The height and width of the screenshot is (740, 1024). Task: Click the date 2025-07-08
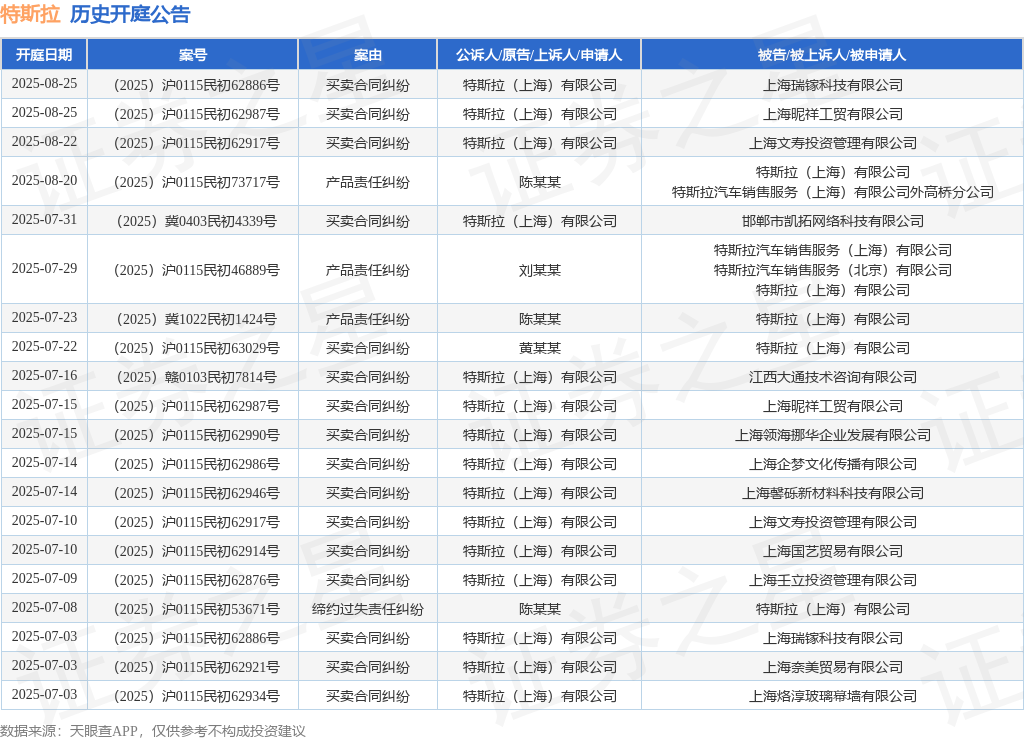pyautogui.click(x=44, y=608)
